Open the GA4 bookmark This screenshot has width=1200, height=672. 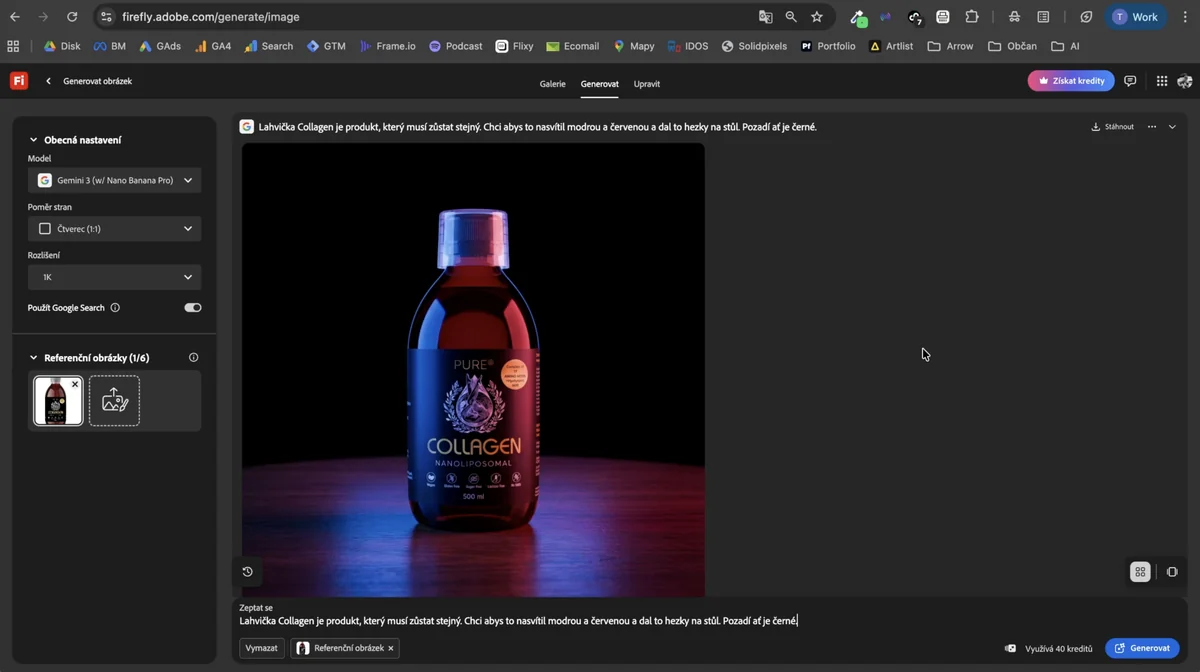pos(213,46)
